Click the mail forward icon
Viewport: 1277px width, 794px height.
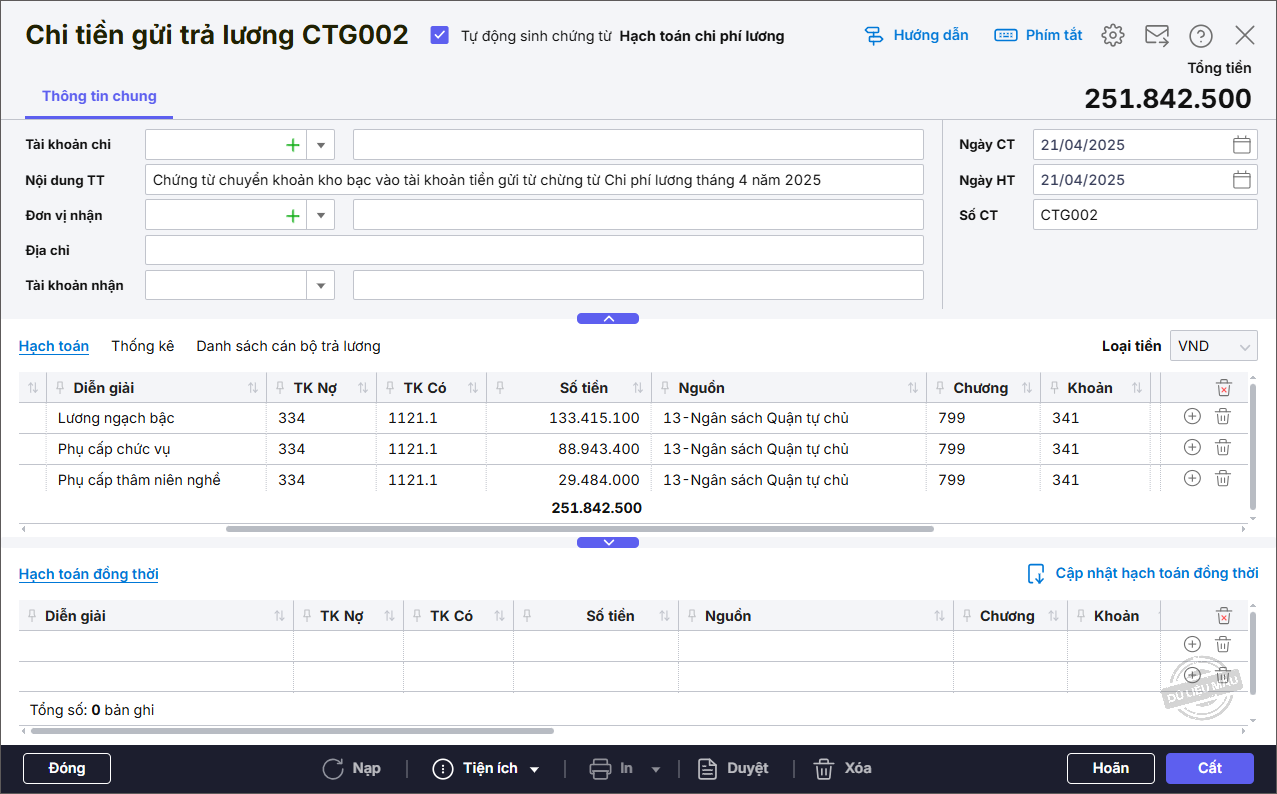pyautogui.click(x=1156, y=36)
